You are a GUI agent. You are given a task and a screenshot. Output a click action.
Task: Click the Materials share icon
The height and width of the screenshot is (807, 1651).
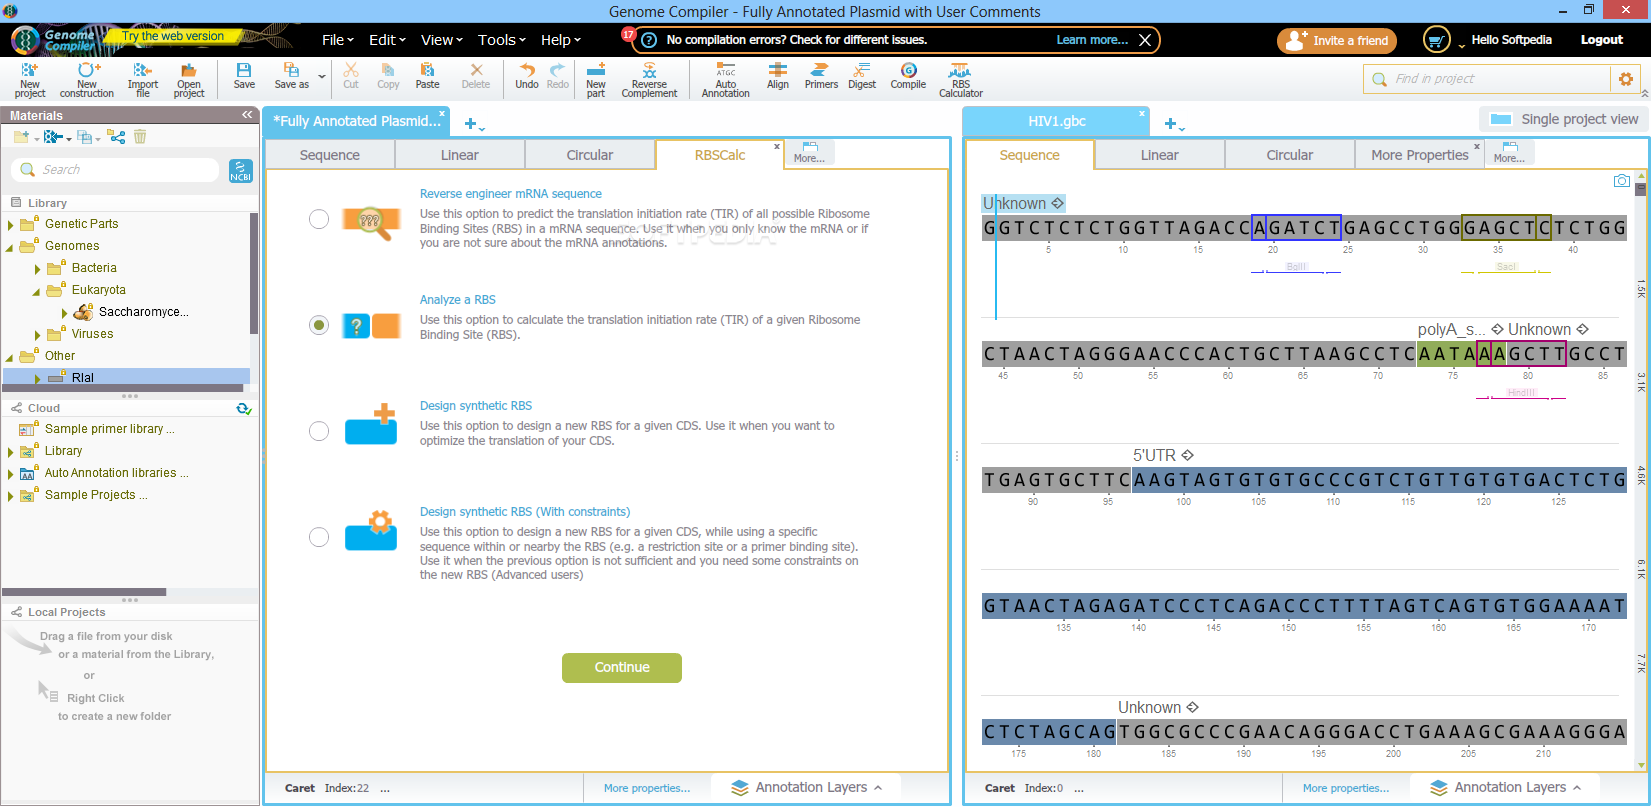point(117,137)
